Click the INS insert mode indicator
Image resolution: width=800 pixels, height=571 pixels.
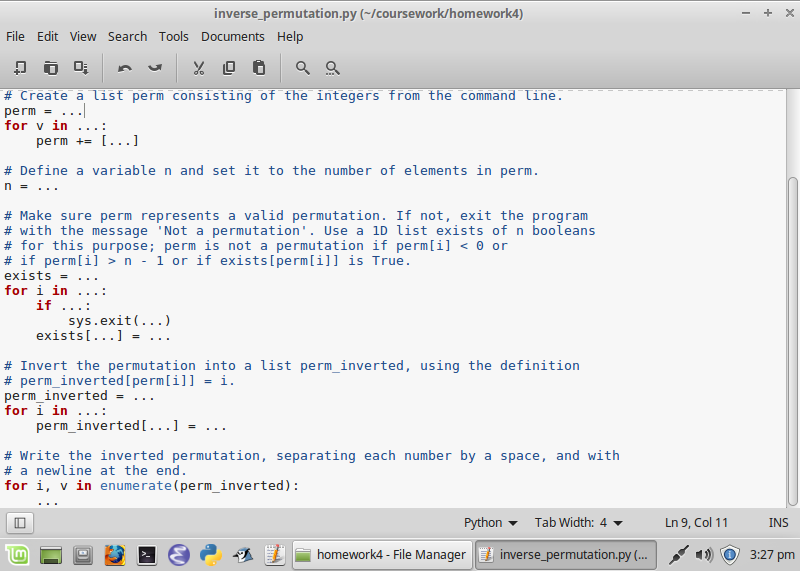pos(779,523)
